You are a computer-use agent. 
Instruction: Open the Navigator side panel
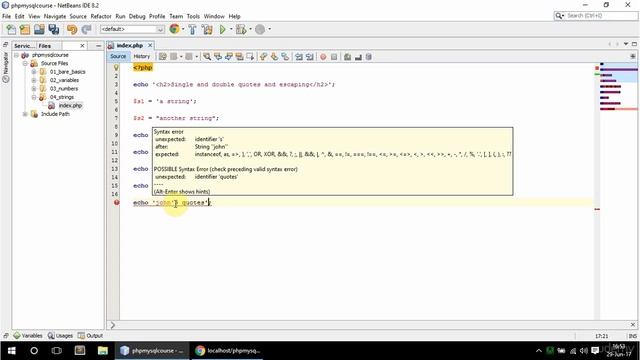click(6, 67)
